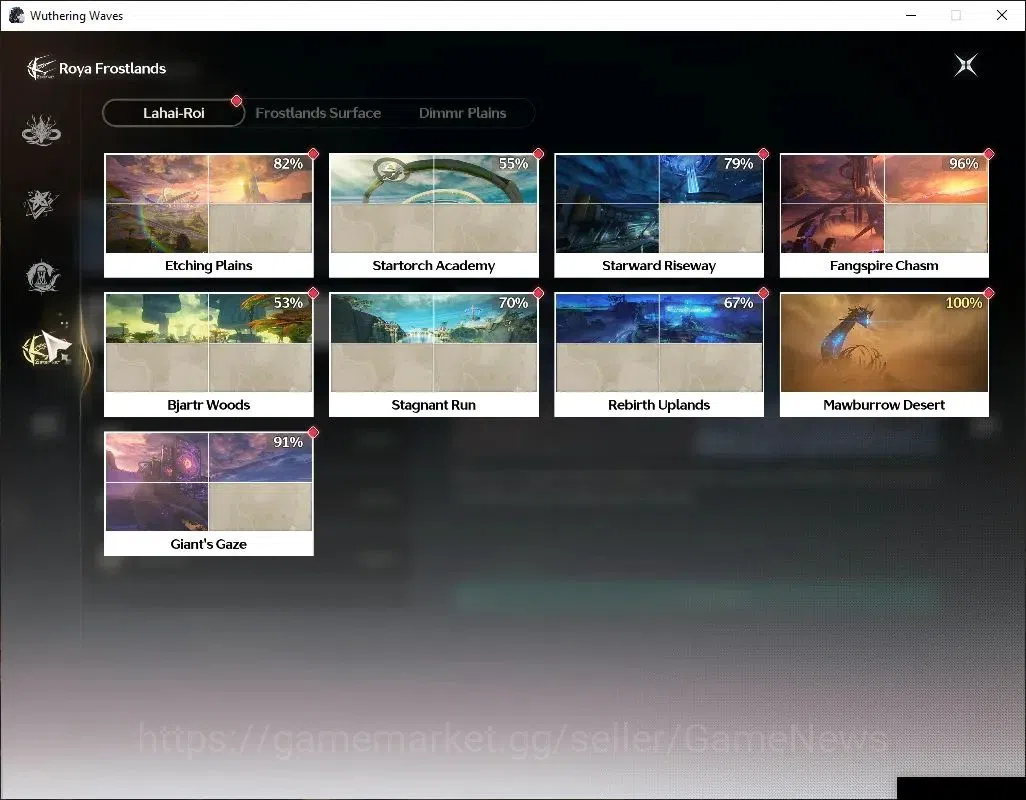This screenshot has height=800, width=1026.
Task: Click the red notification marker on Bjartr Woods
Action: point(313,293)
